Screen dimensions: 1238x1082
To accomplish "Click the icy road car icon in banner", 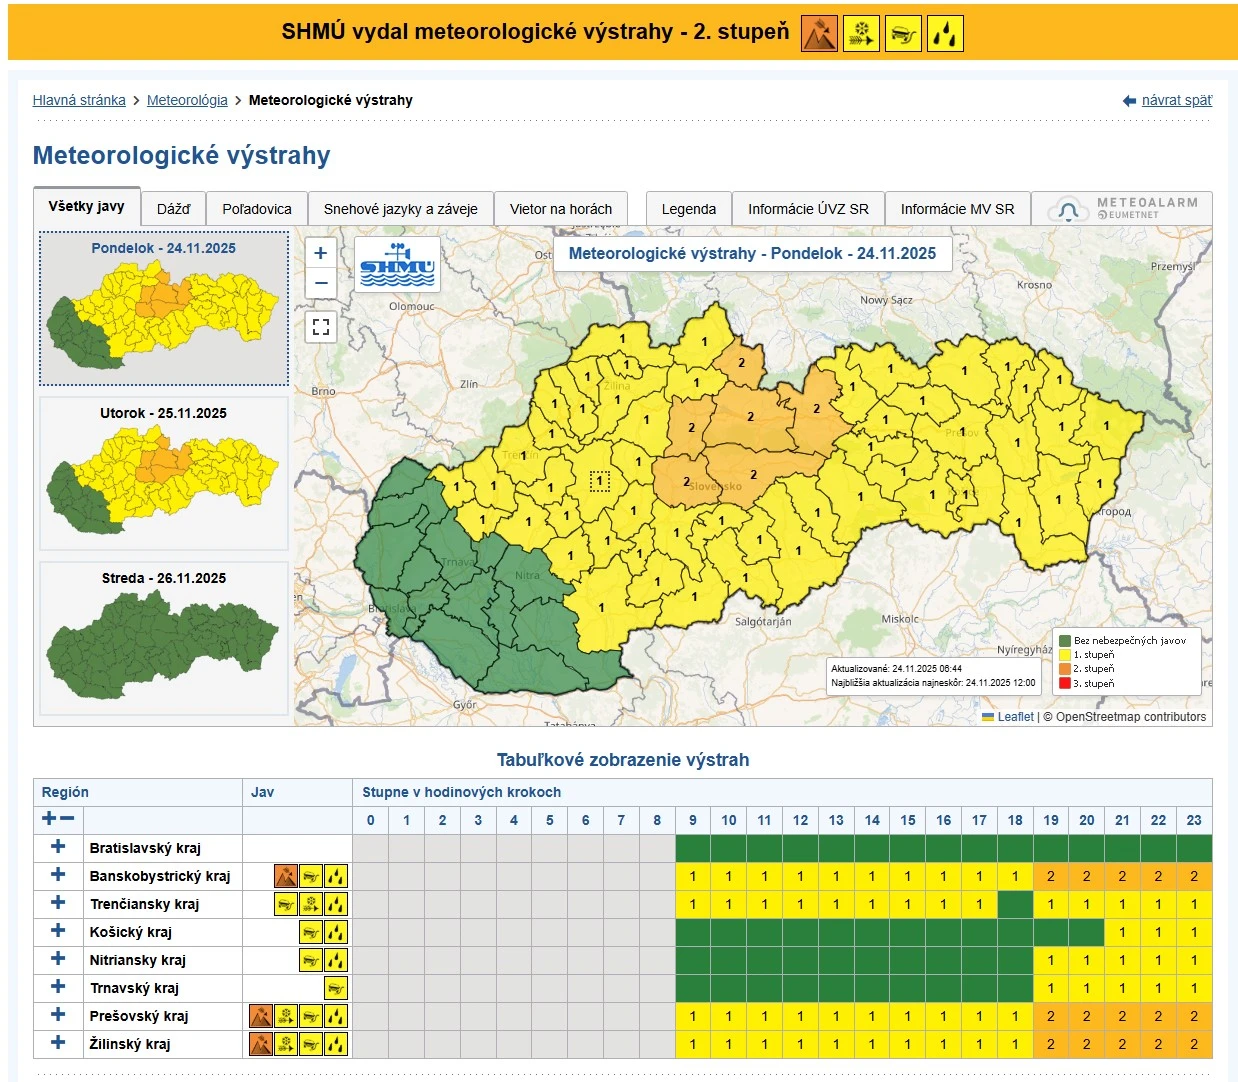I will [x=903, y=34].
